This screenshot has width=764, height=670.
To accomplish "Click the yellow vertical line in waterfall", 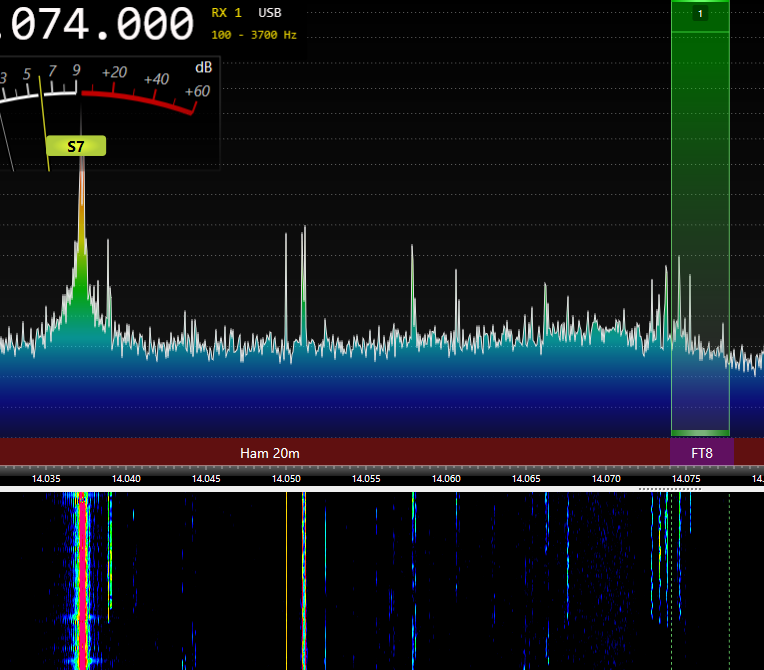I will pyautogui.click(x=286, y=580).
